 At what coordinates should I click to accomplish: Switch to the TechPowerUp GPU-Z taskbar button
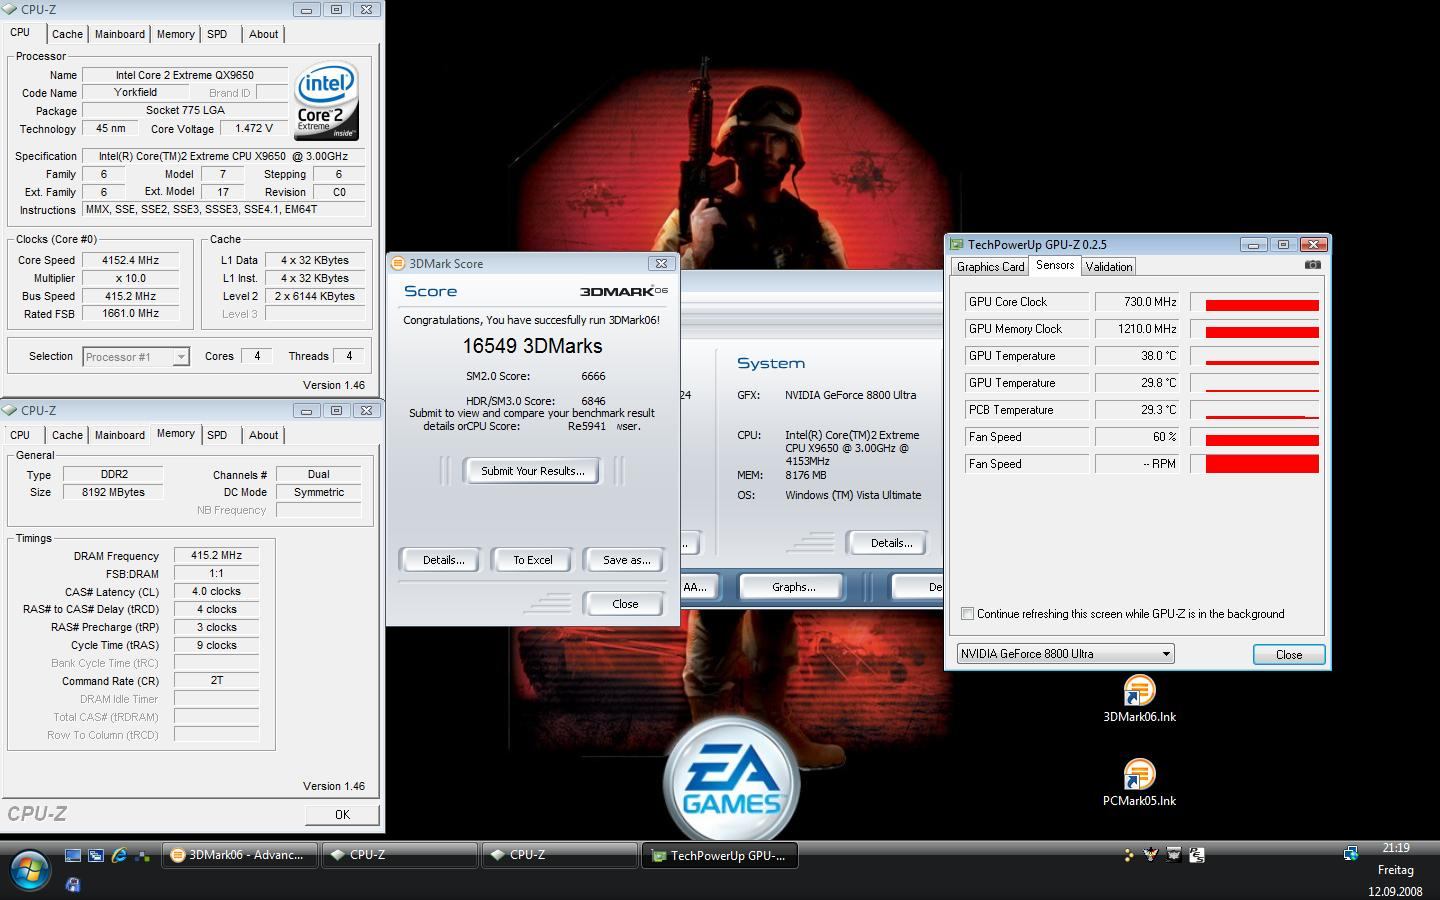pos(721,855)
